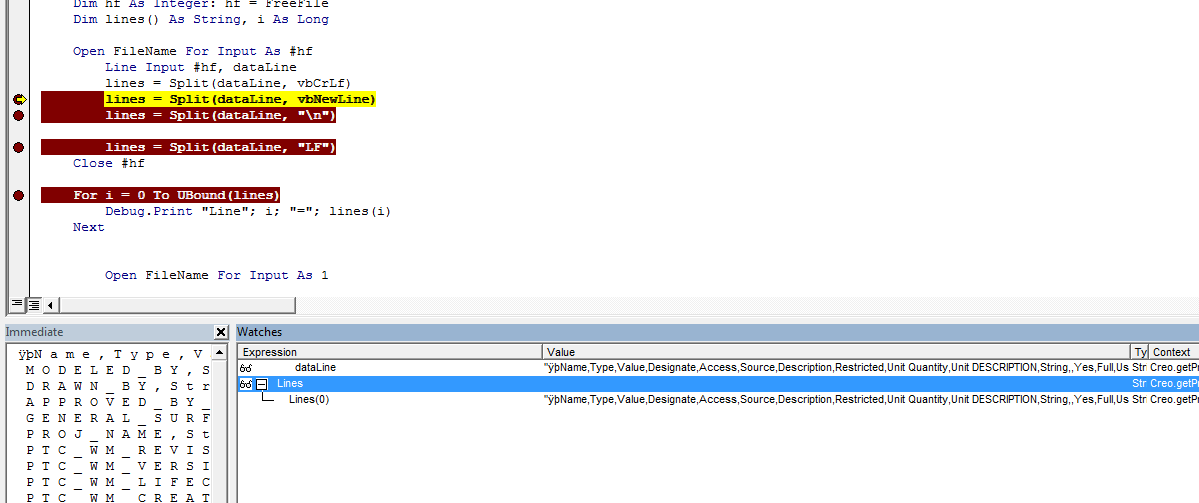
Task: Click the glasses icon of dataLine watch
Action: click(246, 368)
